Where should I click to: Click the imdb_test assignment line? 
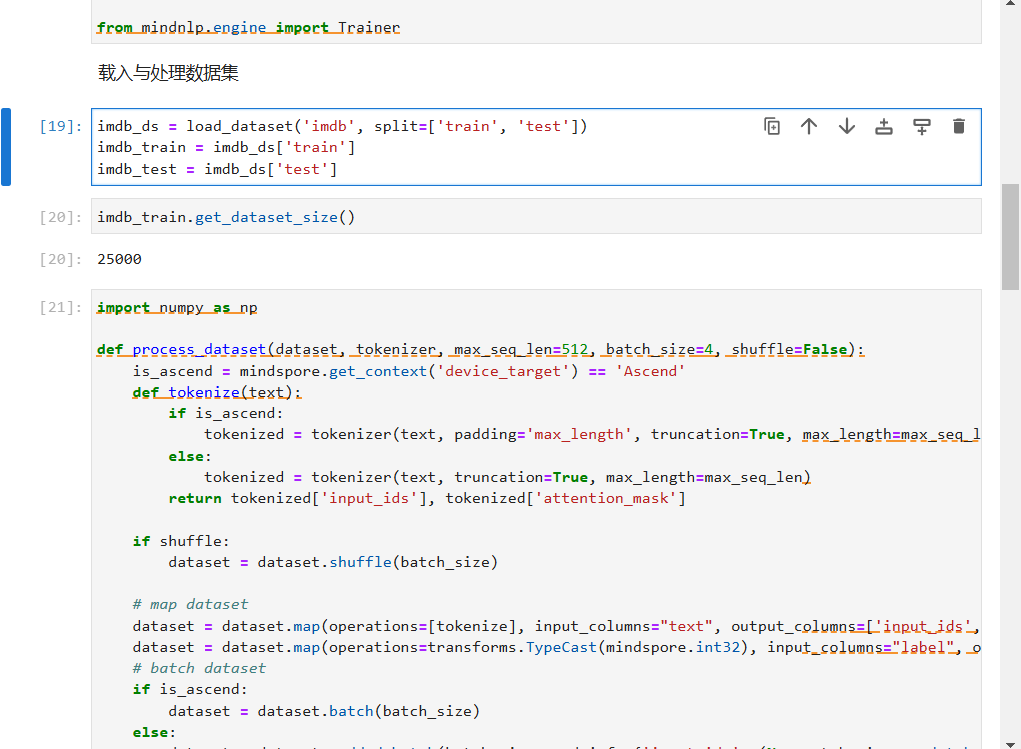217,169
